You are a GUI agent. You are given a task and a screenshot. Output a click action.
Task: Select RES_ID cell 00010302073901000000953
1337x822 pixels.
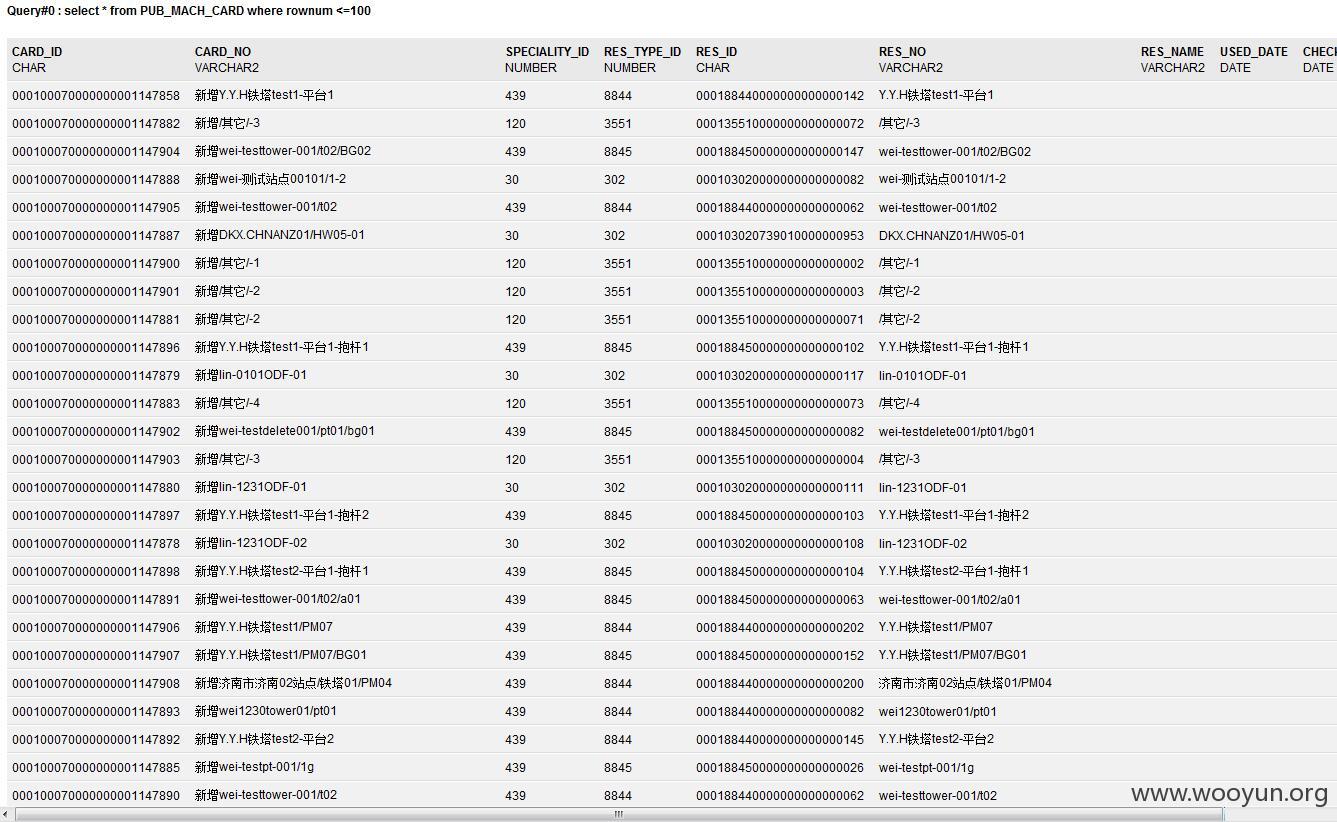(780, 236)
